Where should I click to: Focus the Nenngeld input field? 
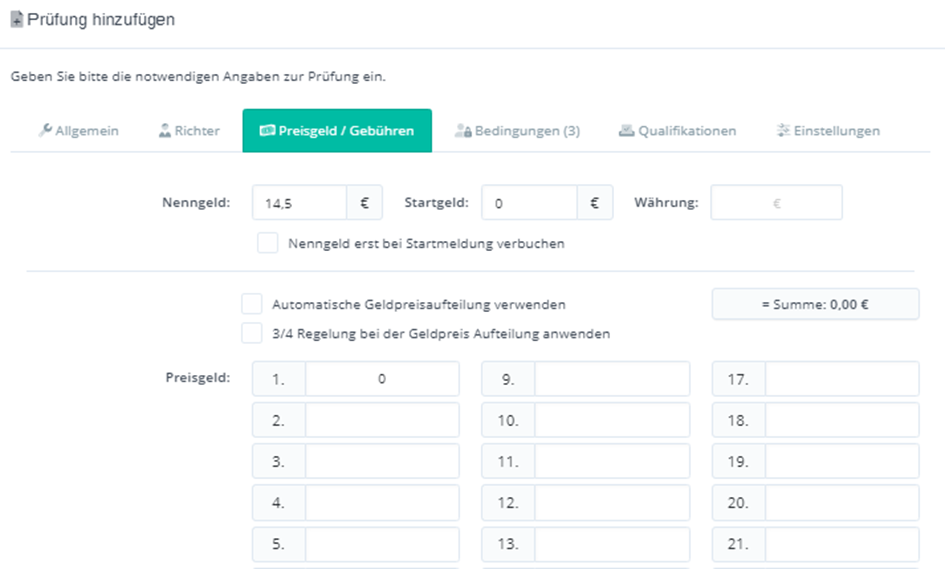pyautogui.click(x=300, y=203)
